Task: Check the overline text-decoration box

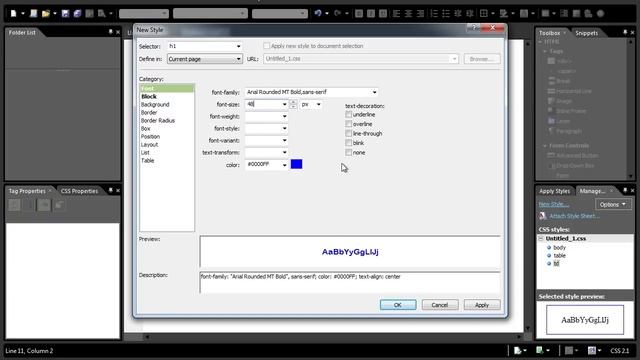Action: click(x=349, y=124)
